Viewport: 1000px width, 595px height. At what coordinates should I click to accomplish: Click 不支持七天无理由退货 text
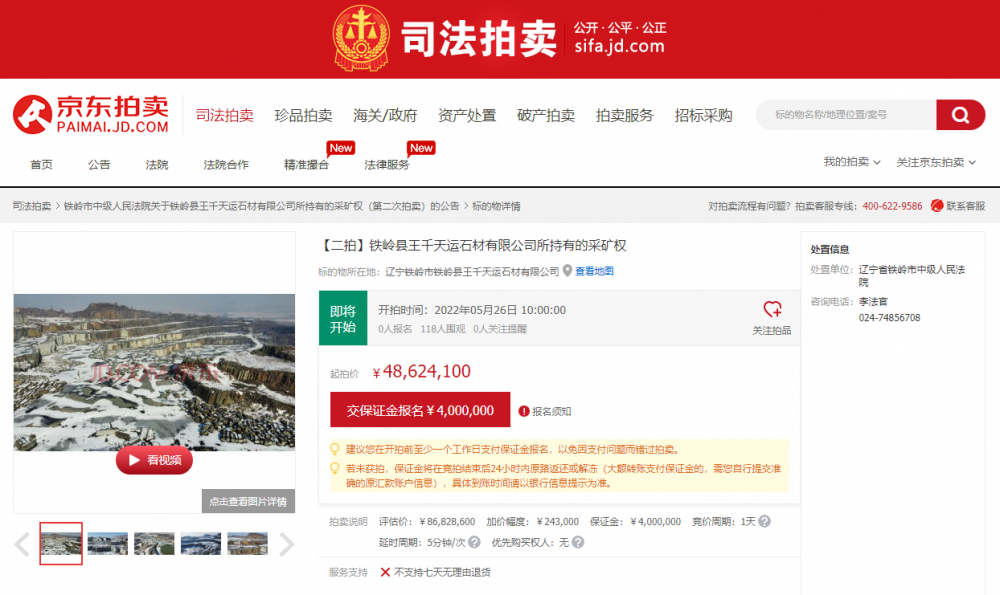tap(443, 572)
